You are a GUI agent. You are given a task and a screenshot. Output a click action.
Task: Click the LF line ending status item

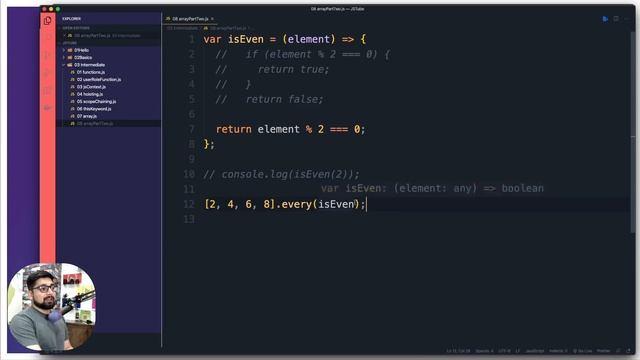(517, 351)
